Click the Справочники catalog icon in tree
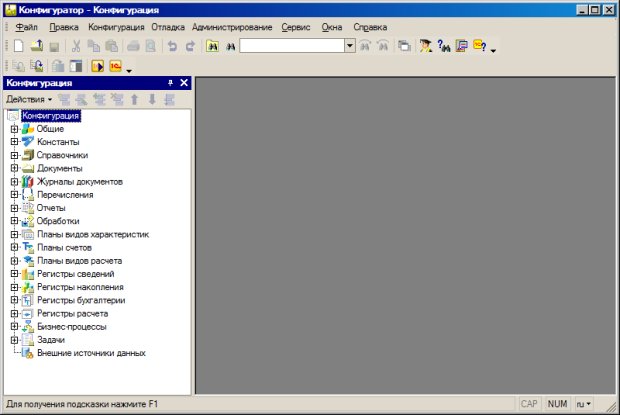 point(28,155)
